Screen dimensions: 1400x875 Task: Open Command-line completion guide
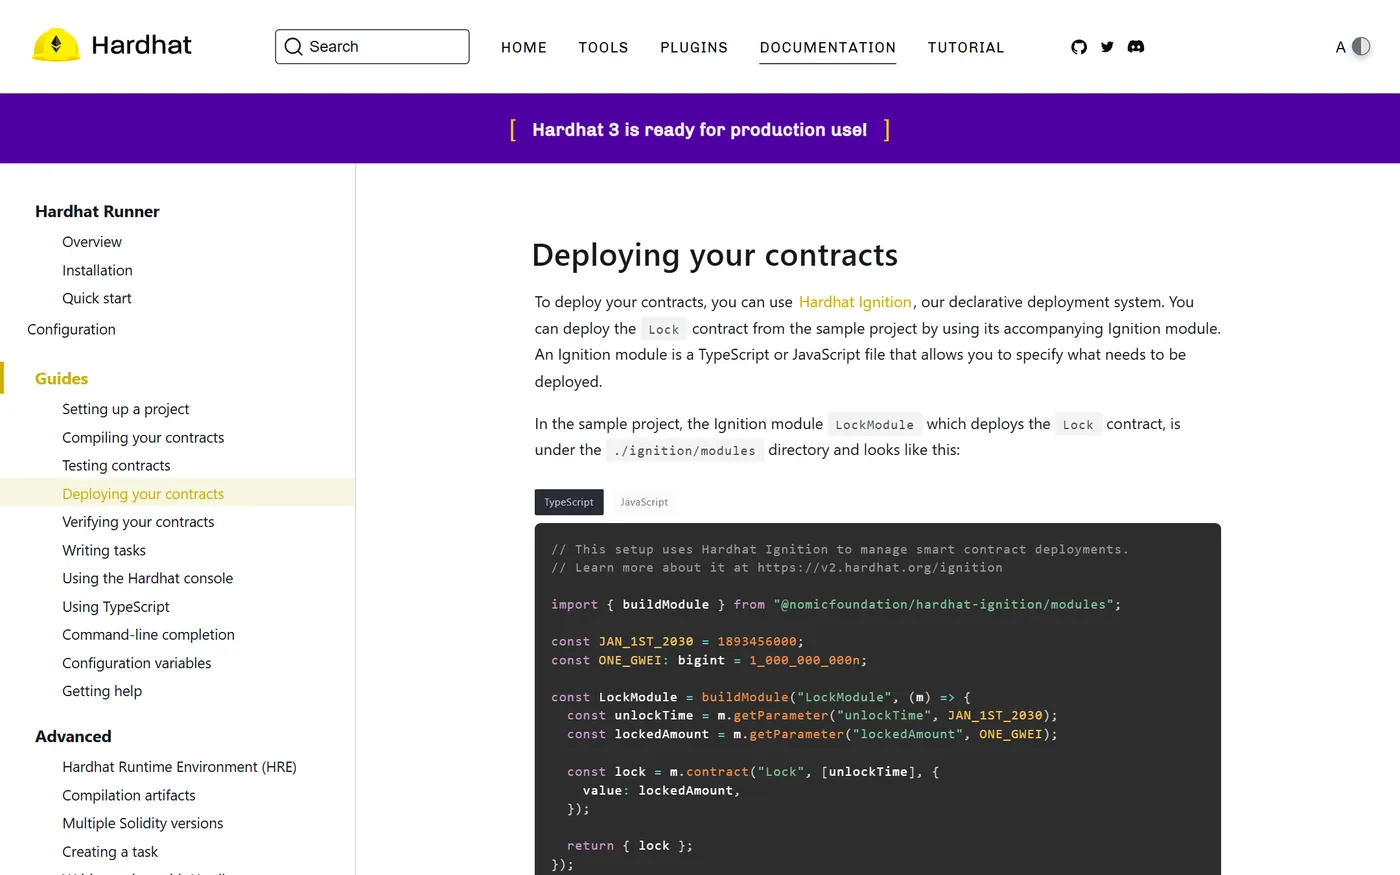click(x=148, y=635)
